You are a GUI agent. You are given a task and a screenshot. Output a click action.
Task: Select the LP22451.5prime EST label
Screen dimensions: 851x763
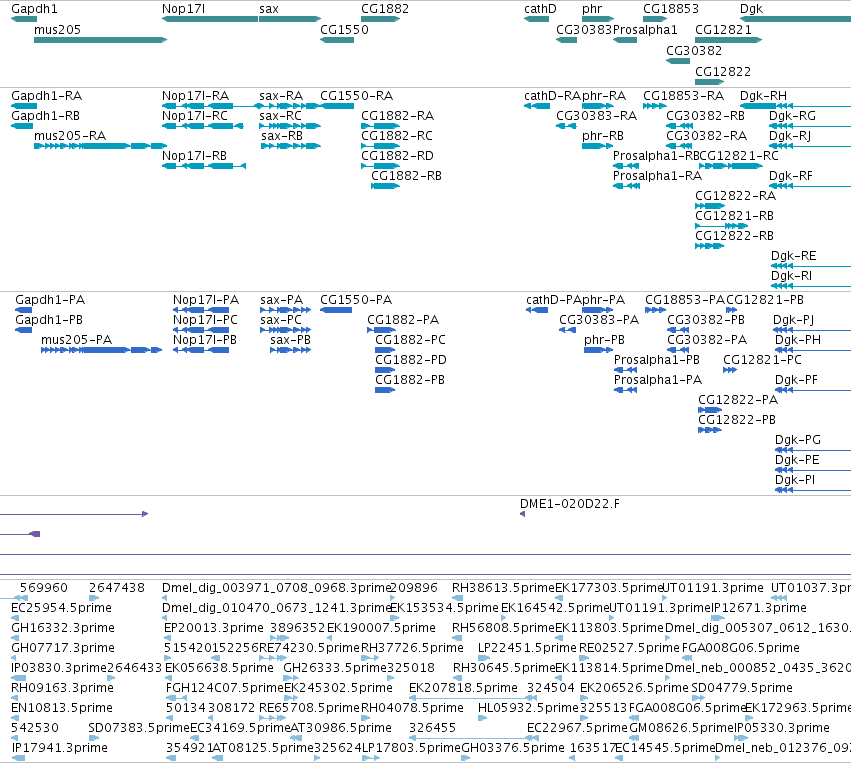tap(527, 647)
